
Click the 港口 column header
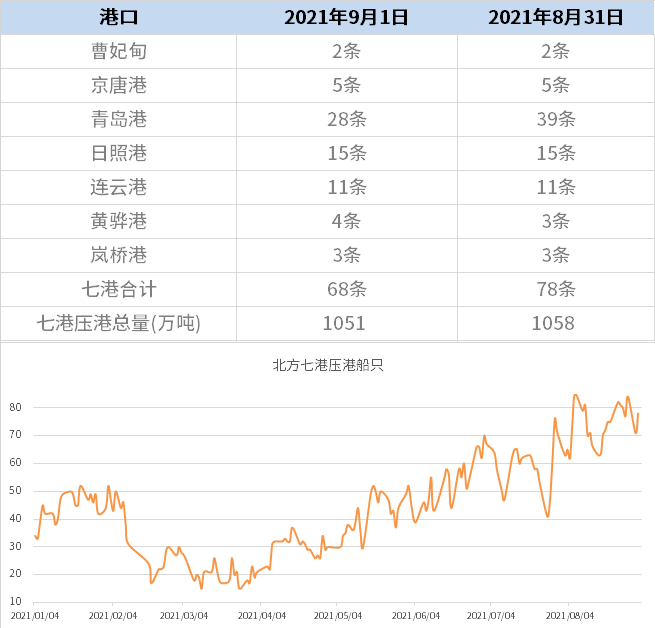pos(118,18)
